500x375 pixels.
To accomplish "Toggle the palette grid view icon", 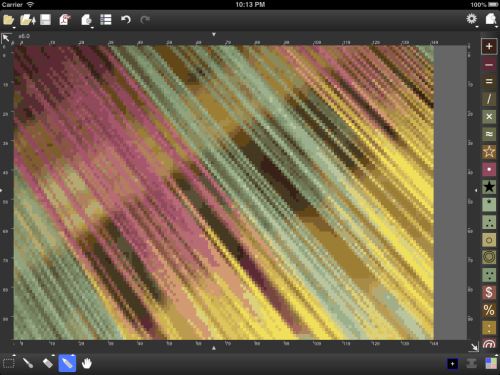I will tap(491, 363).
